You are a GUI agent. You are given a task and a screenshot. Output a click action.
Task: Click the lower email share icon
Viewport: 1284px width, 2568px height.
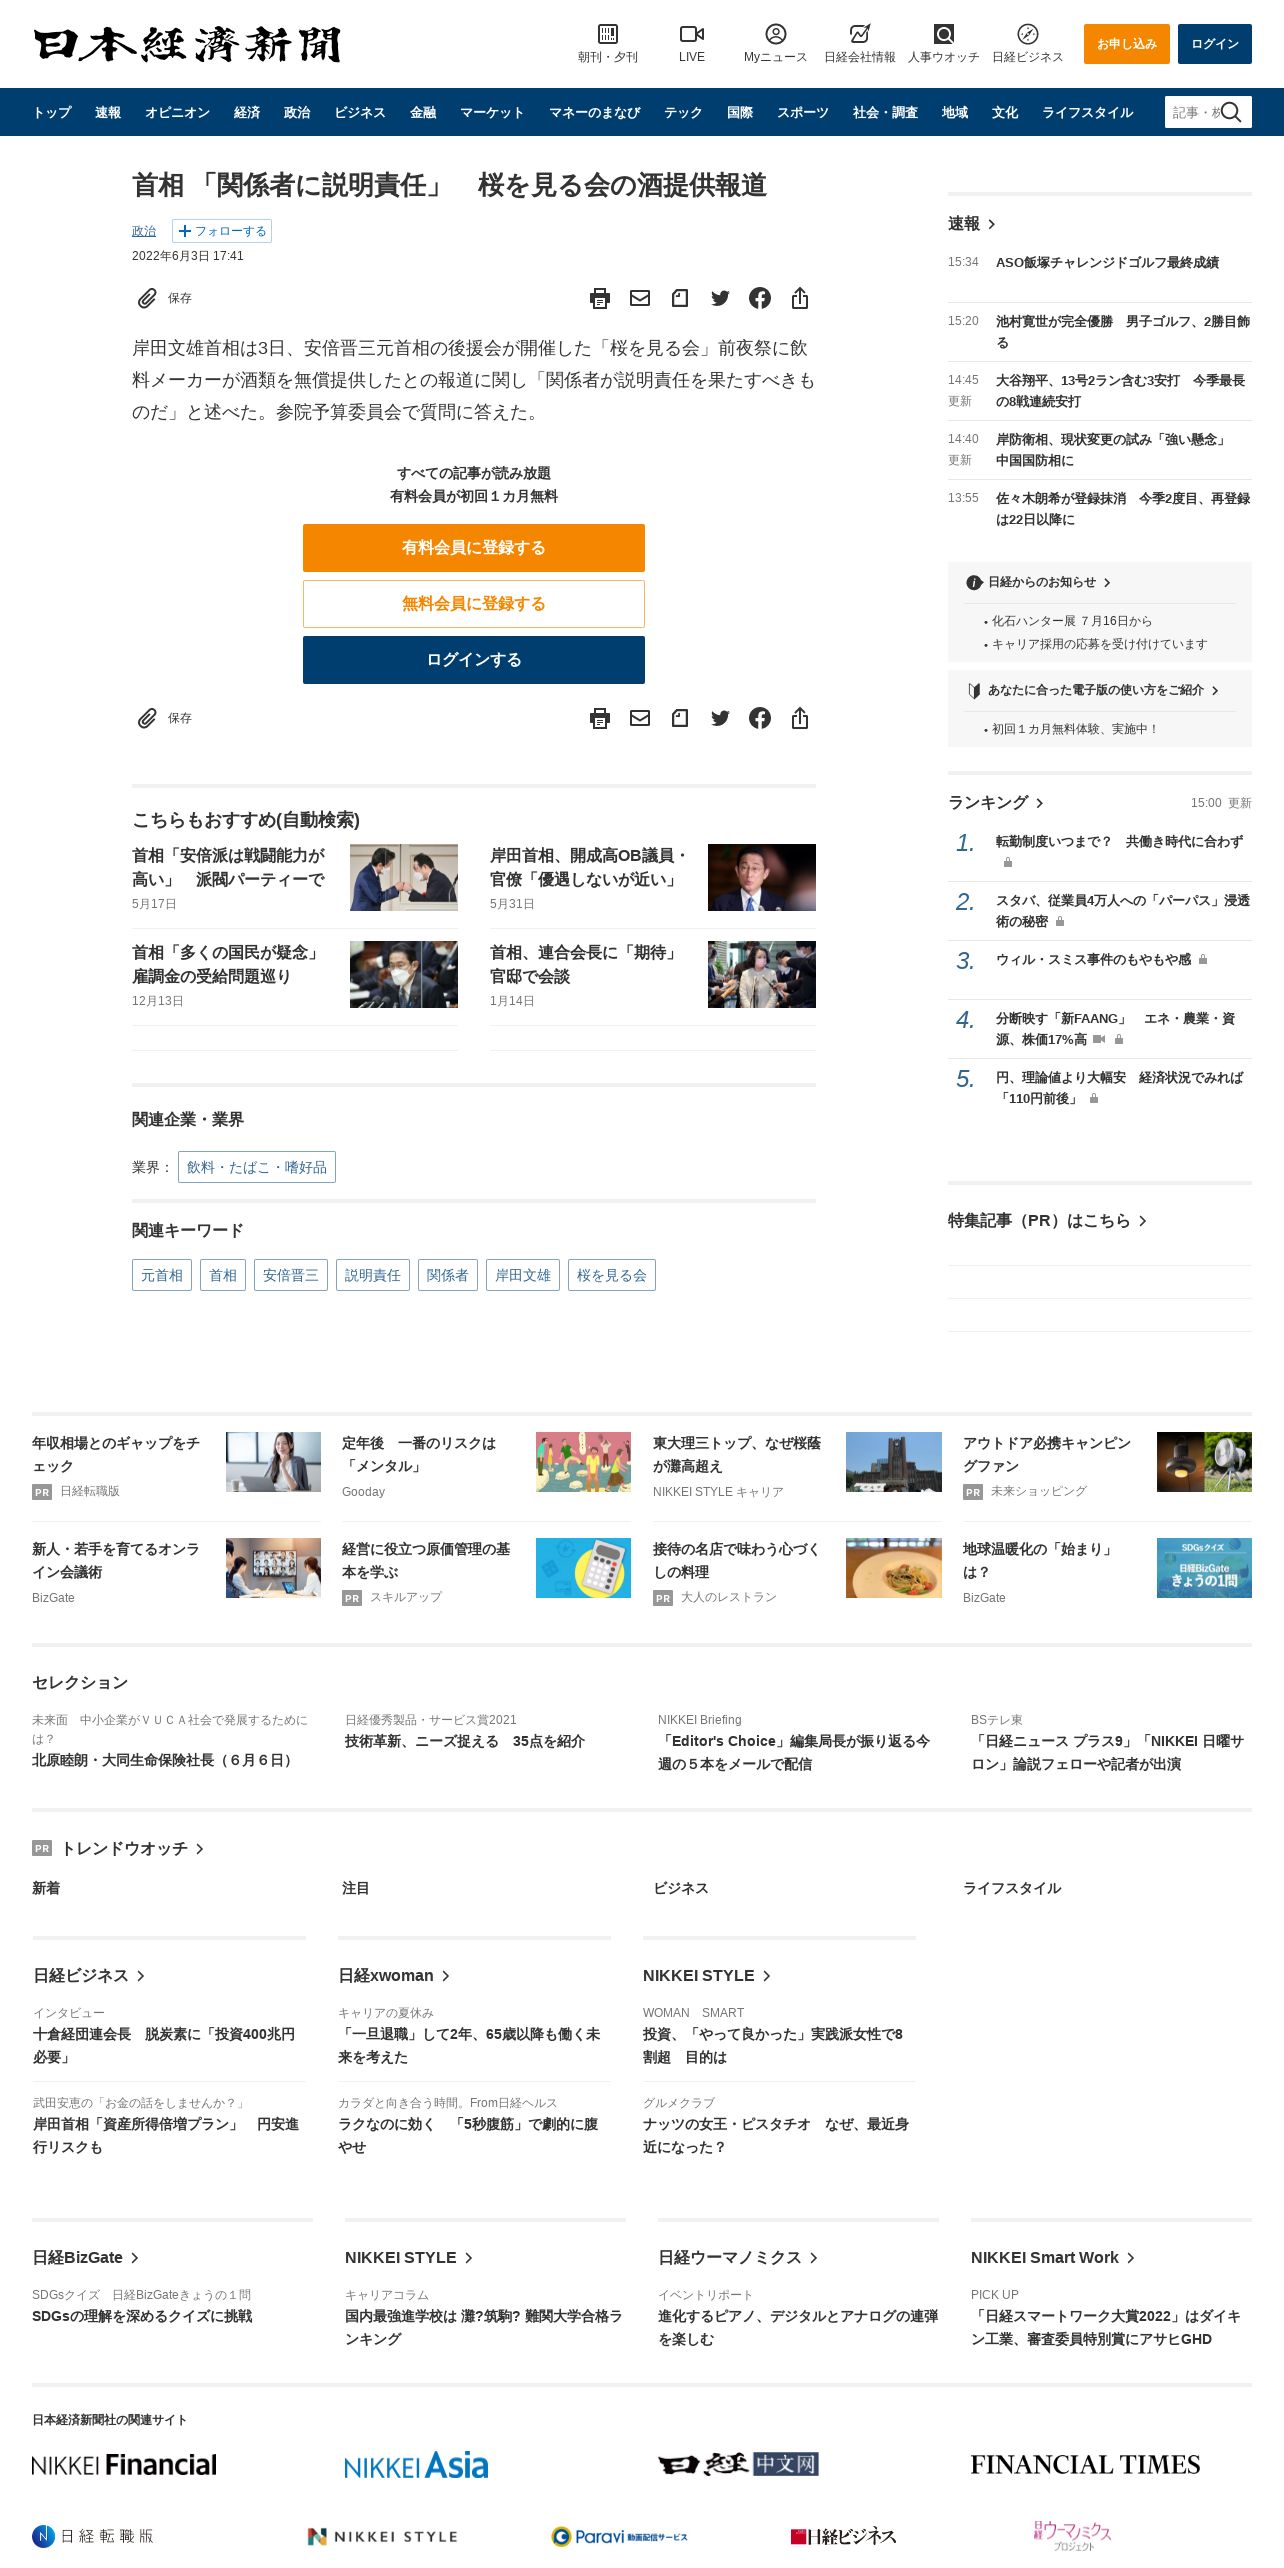coord(640,718)
